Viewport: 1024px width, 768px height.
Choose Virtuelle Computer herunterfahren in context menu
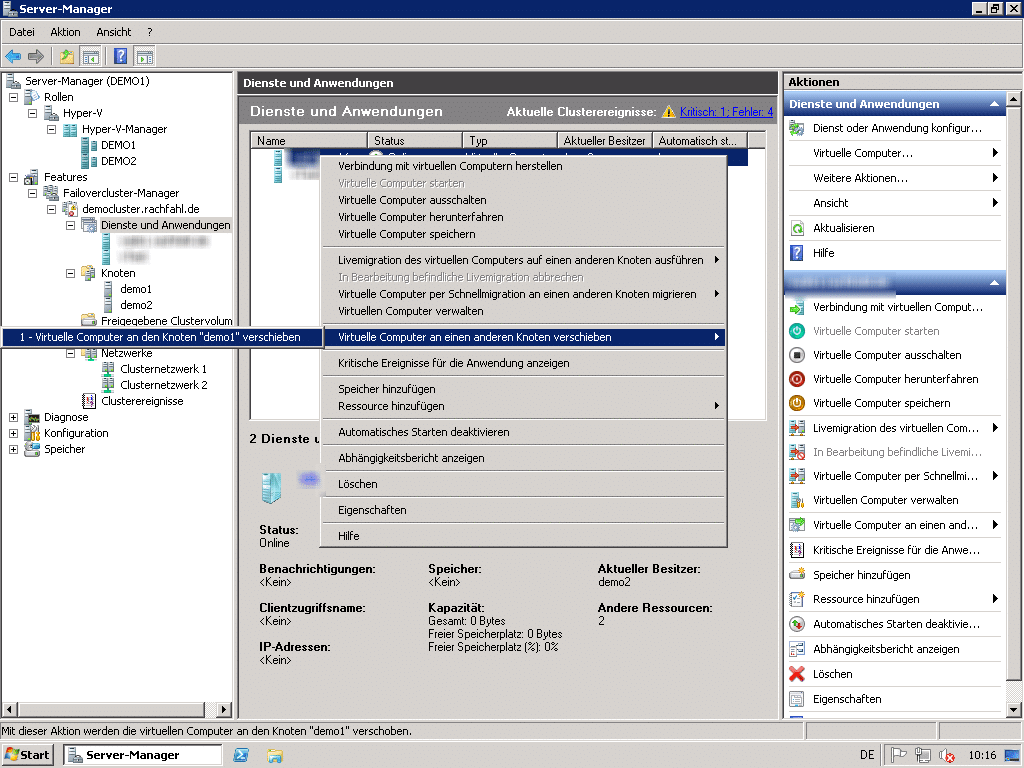tap(524, 217)
